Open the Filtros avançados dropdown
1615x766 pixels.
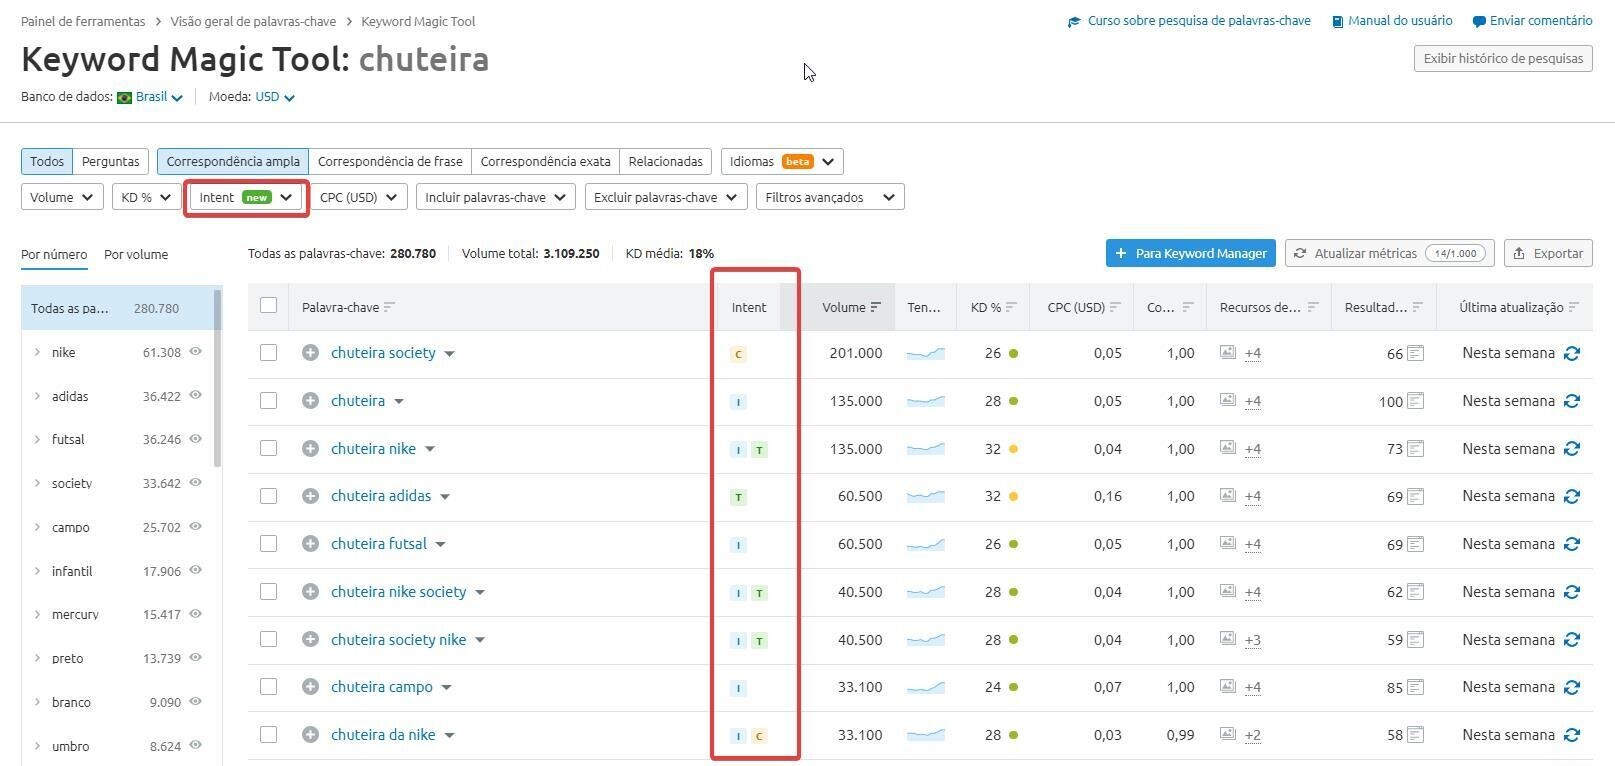click(829, 197)
